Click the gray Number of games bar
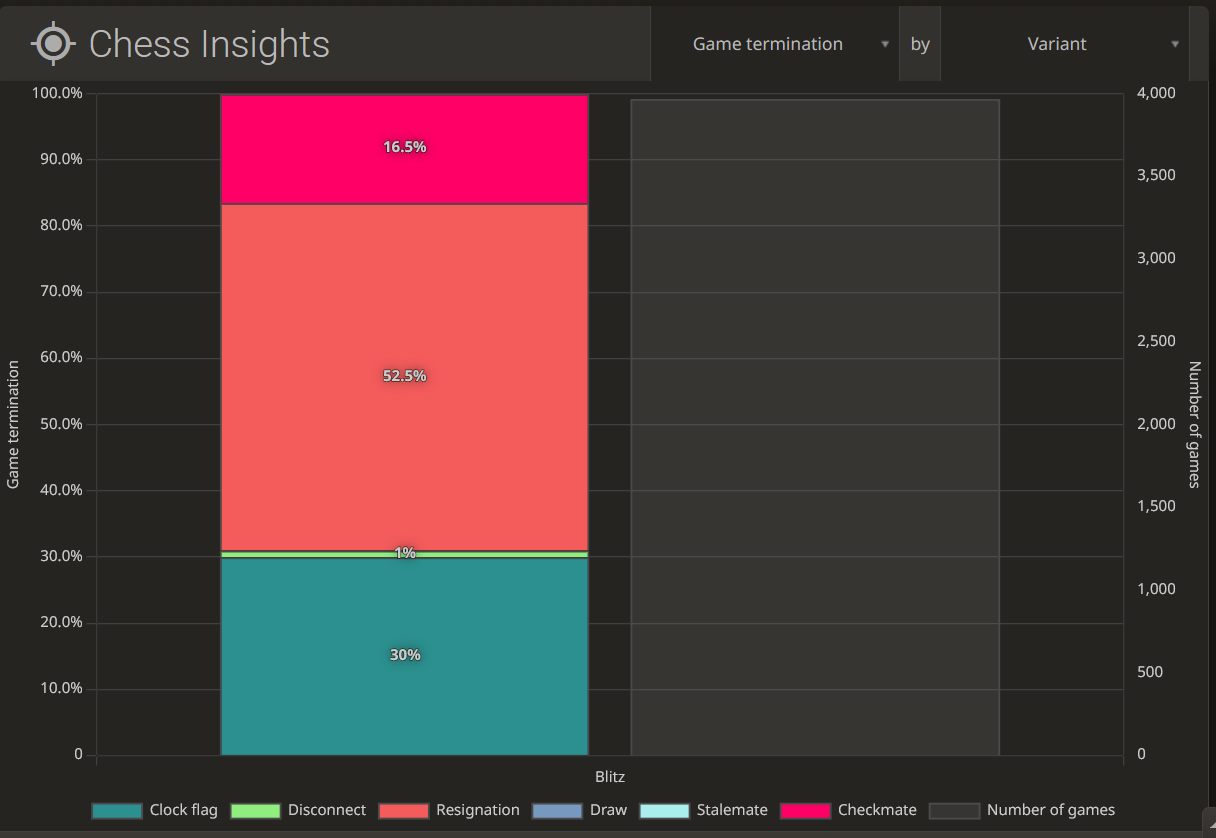Screen dimensions: 1216x838 (x=815, y=427)
